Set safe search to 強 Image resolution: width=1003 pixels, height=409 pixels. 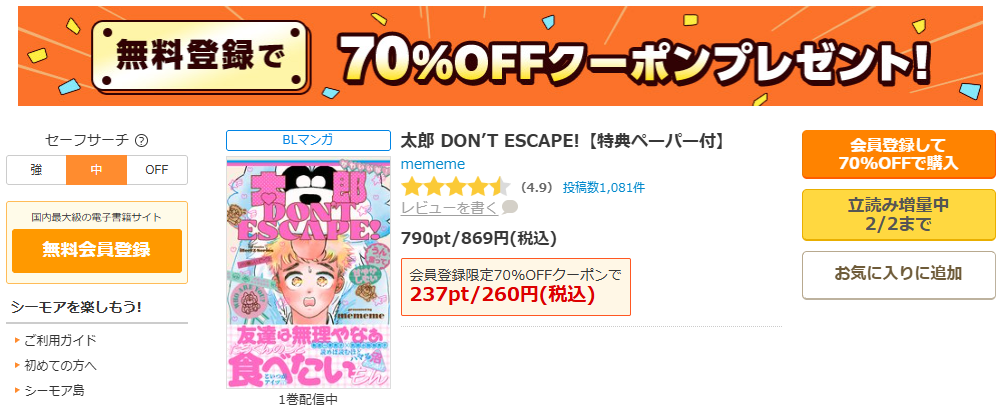[x=36, y=170]
